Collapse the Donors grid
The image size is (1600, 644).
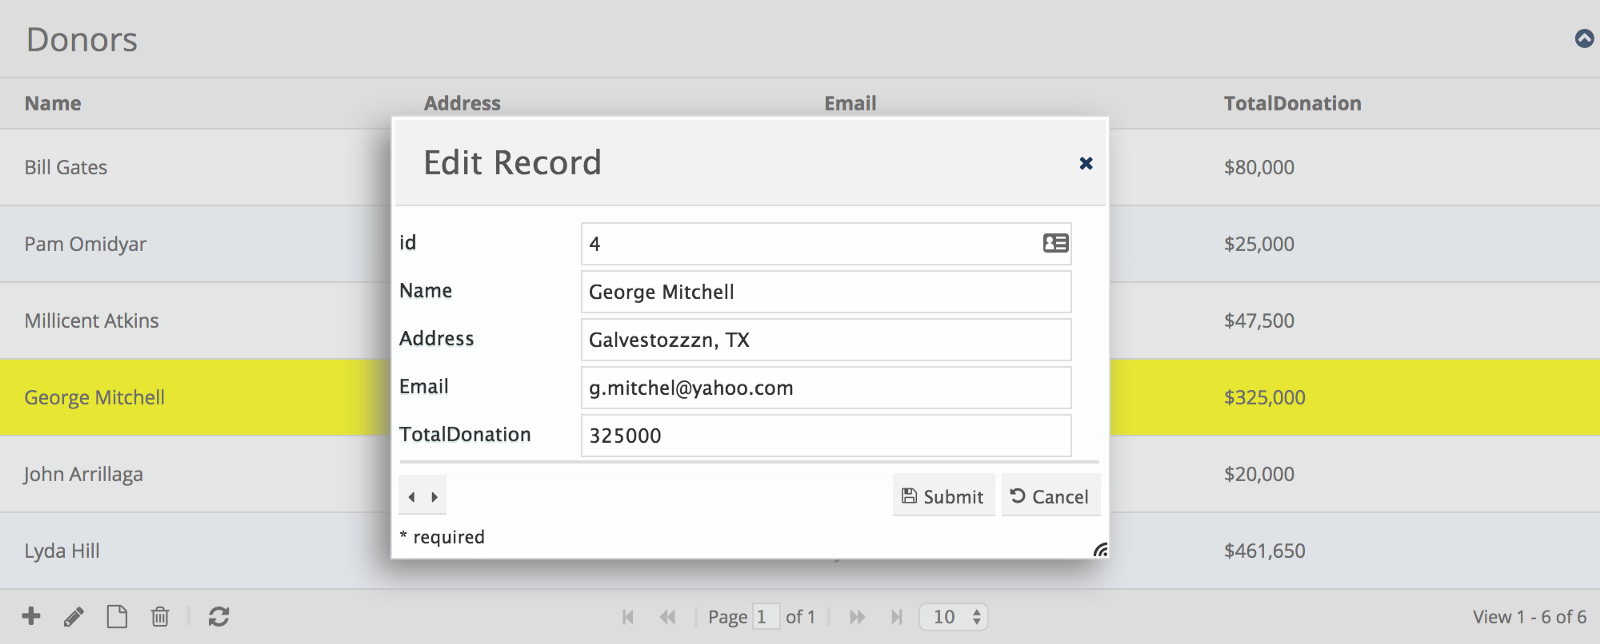[x=1584, y=39]
